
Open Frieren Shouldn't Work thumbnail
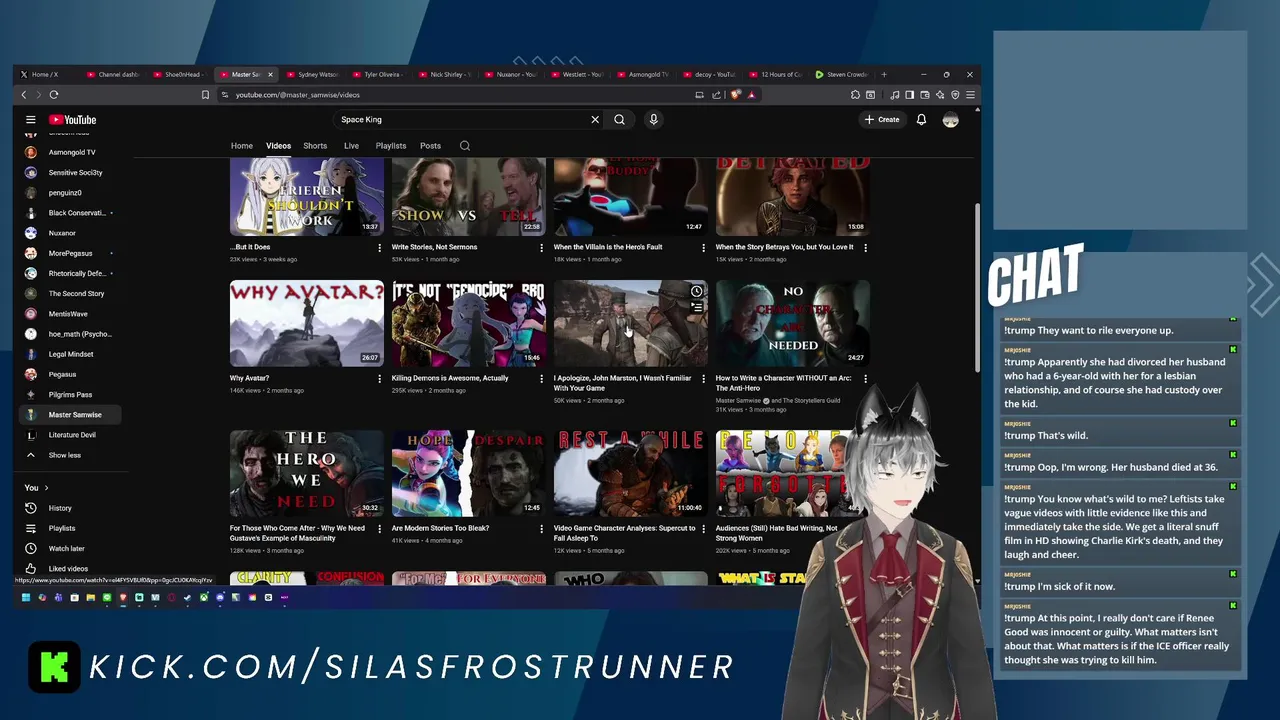[x=307, y=197]
